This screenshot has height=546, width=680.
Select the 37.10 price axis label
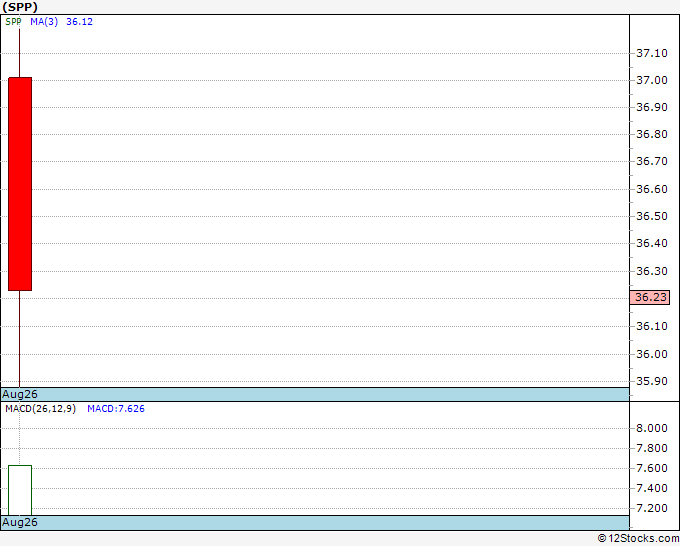pyautogui.click(x=651, y=53)
